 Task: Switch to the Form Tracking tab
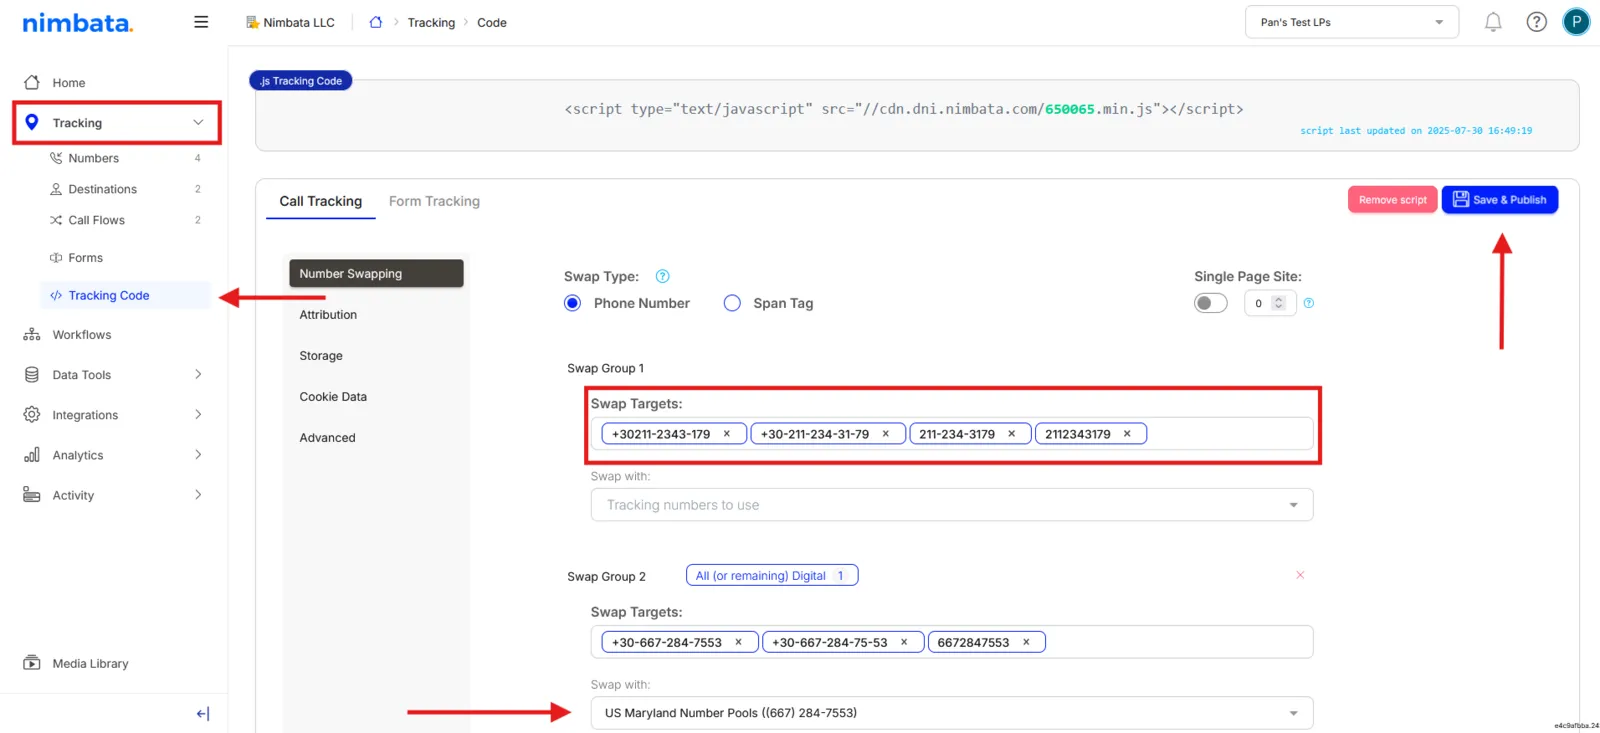[434, 201]
